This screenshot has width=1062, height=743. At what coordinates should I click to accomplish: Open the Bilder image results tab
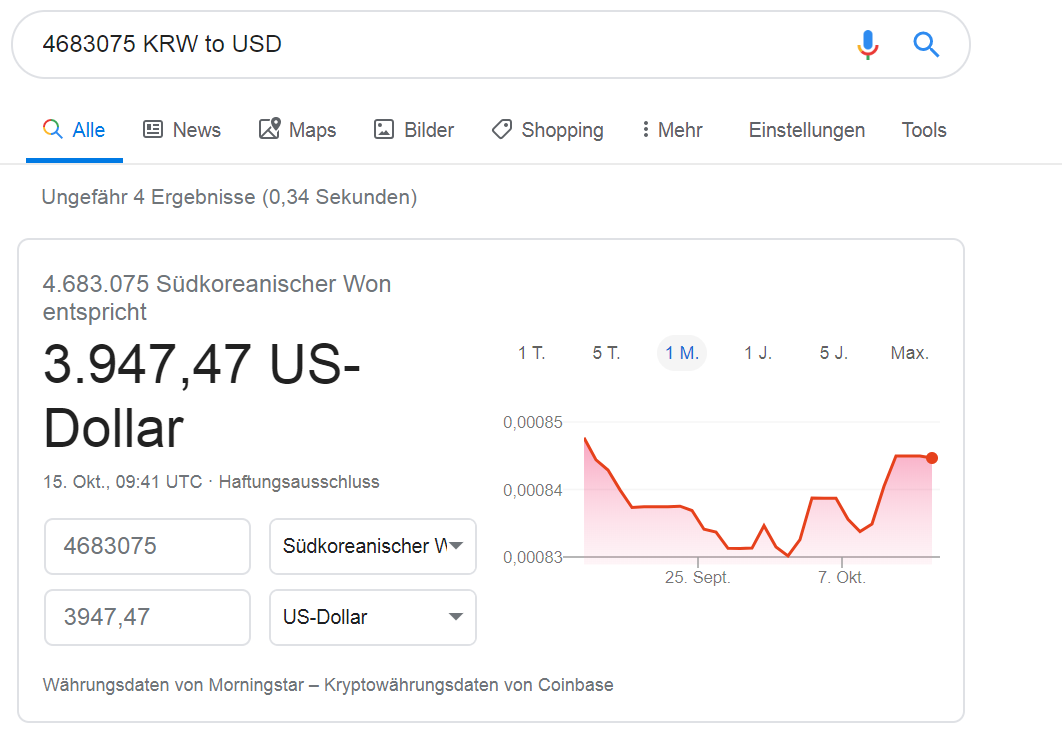tap(414, 129)
